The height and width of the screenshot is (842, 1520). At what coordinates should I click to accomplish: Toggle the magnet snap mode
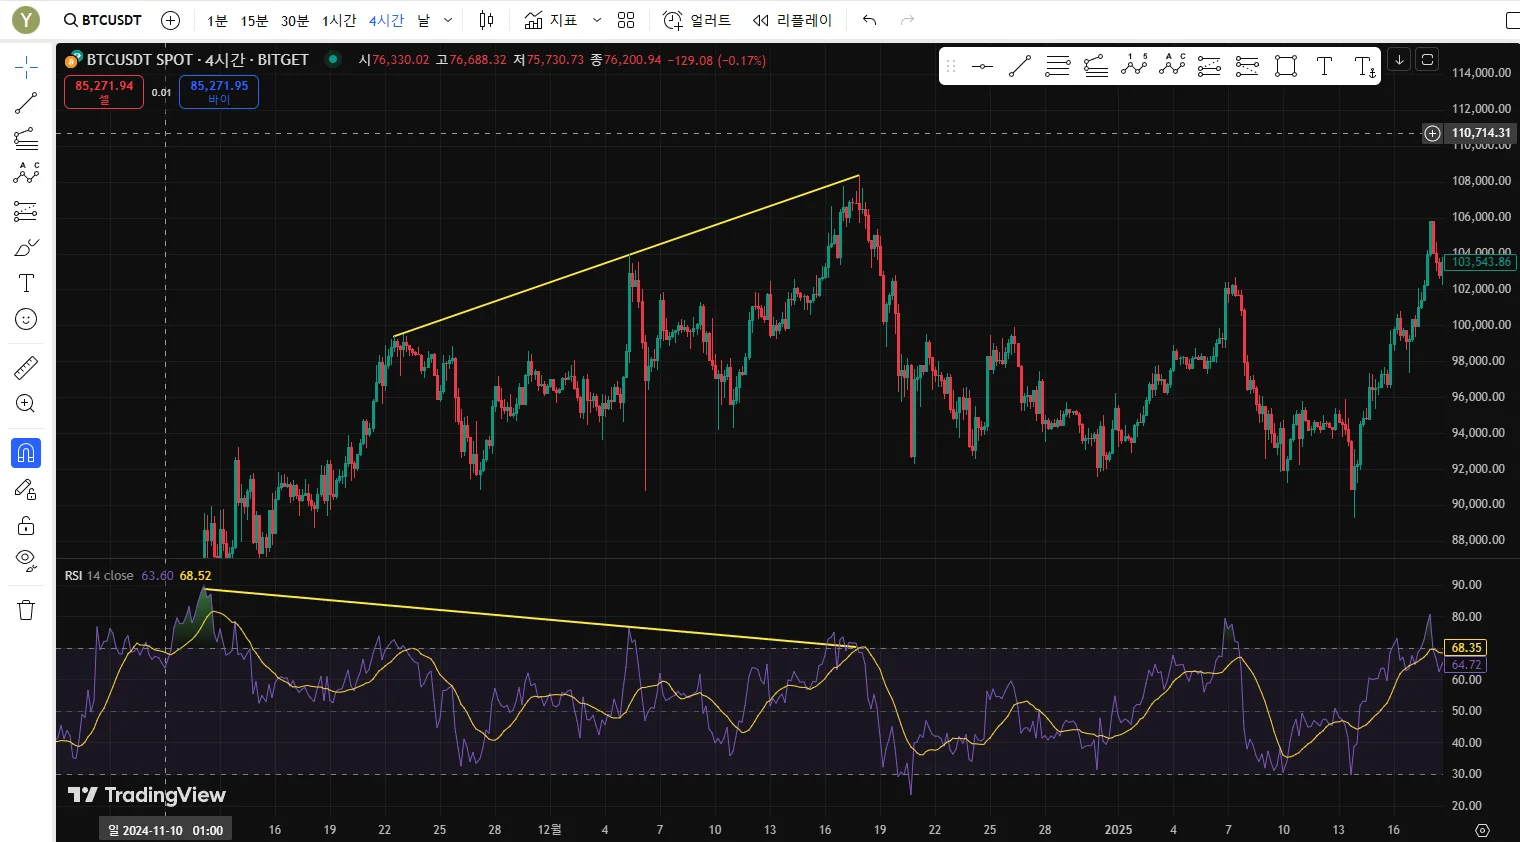(x=26, y=453)
